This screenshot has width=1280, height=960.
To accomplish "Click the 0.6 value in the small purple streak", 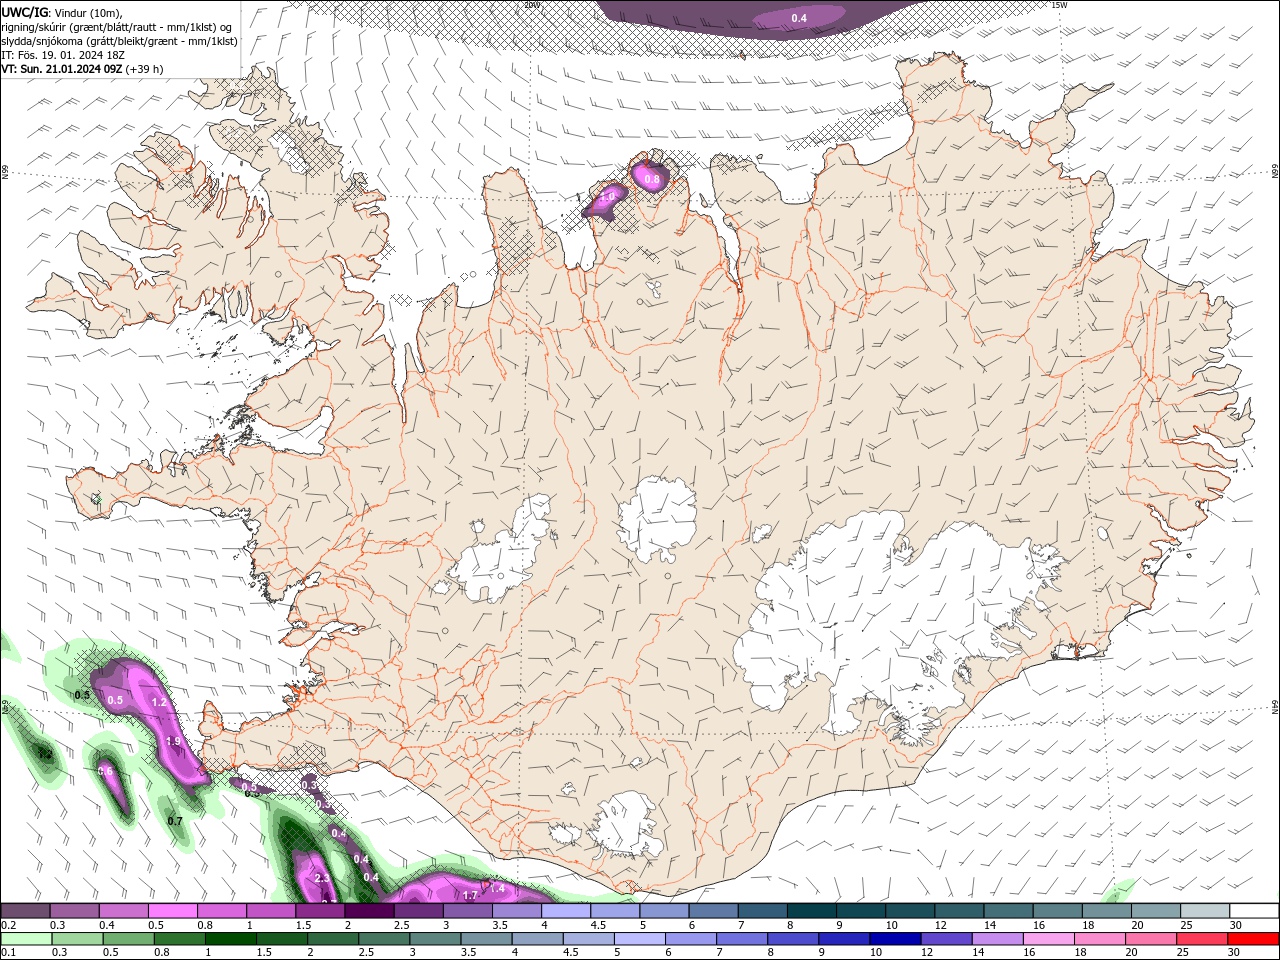I will (105, 771).
